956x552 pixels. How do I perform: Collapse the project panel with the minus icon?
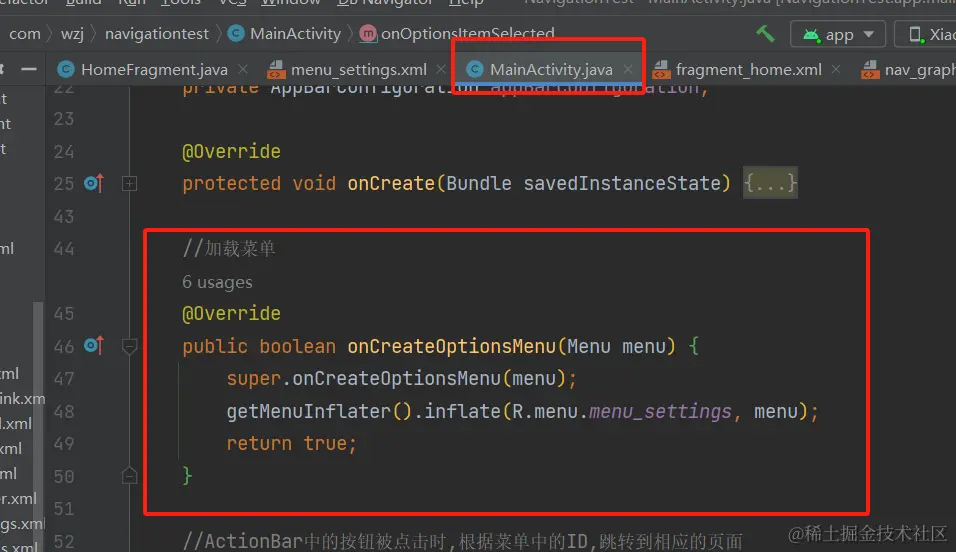point(29,70)
